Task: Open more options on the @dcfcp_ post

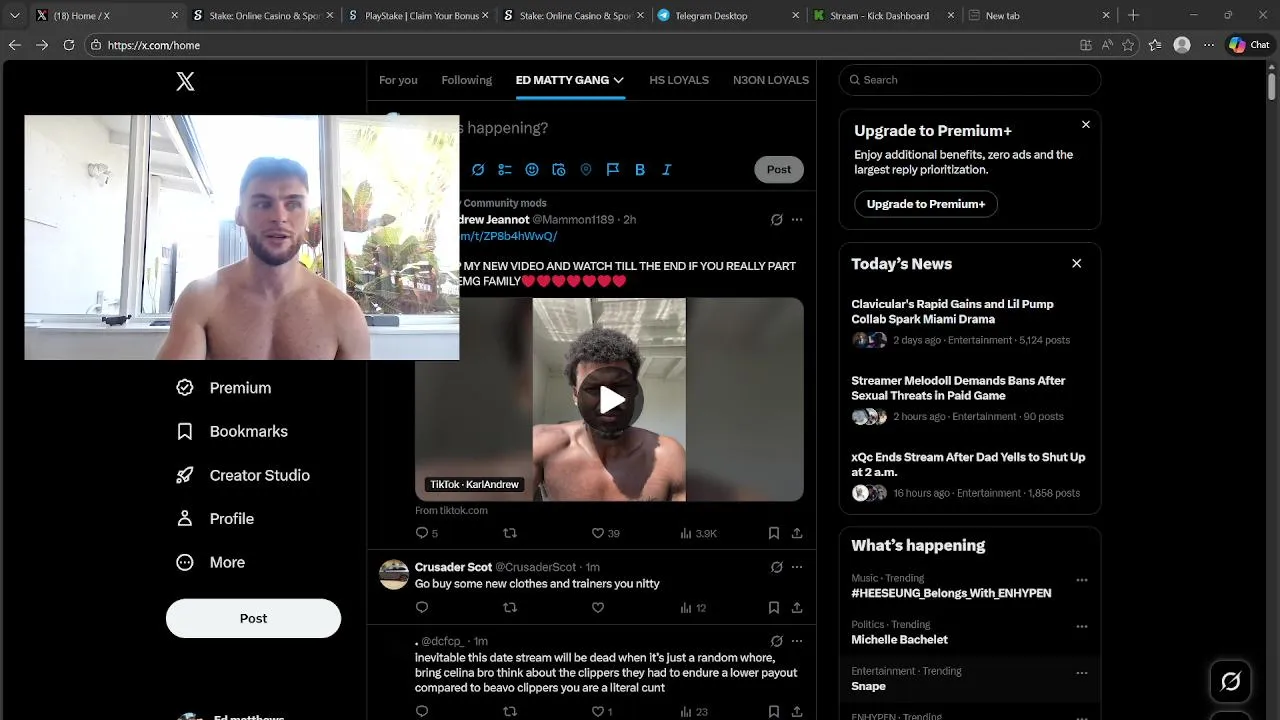Action: pyautogui.click(x=797, y=641)
